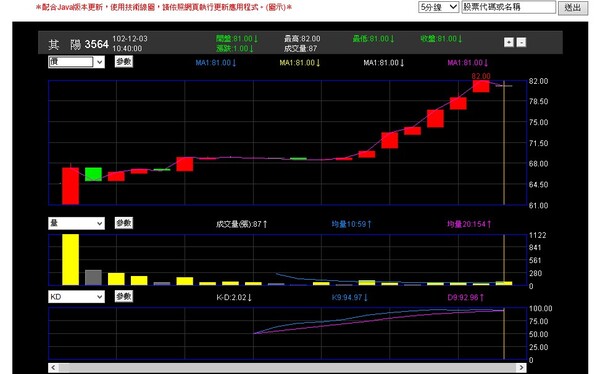Click 最低:81.00 low price label

[x=373, y=39]
